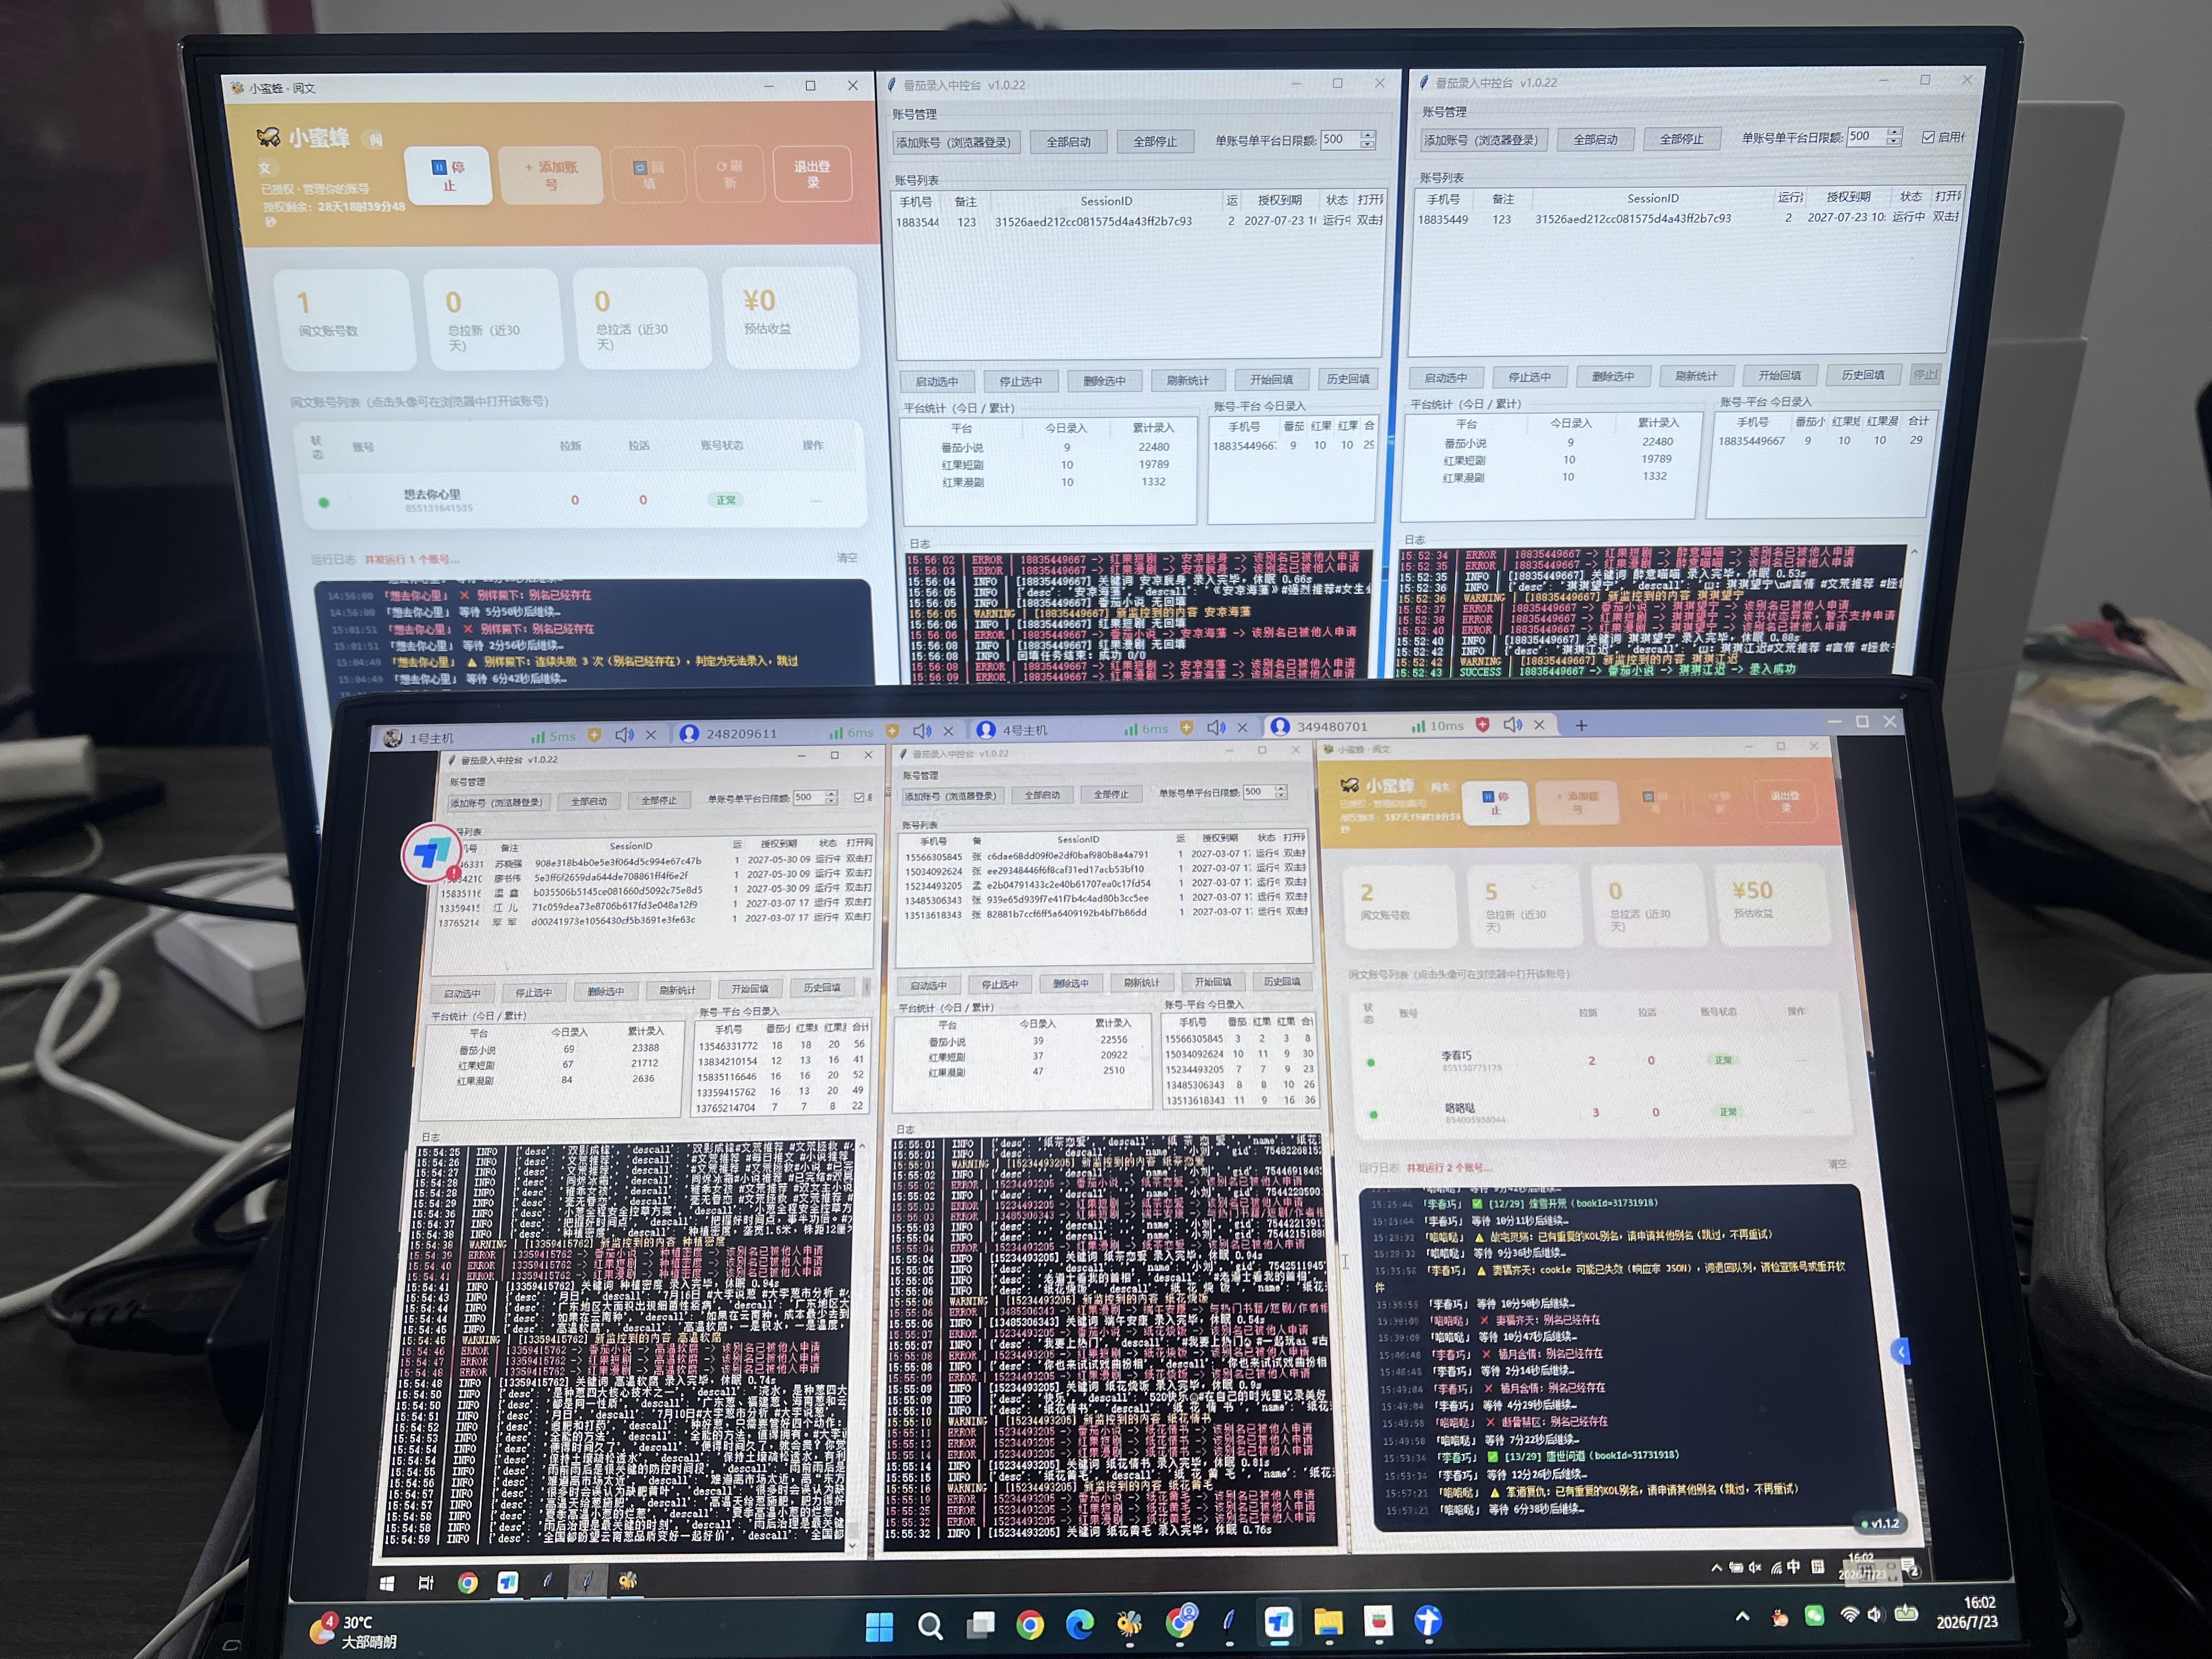
Task: Close the 1号主机 remote session tab
Action: coord(651,735)
